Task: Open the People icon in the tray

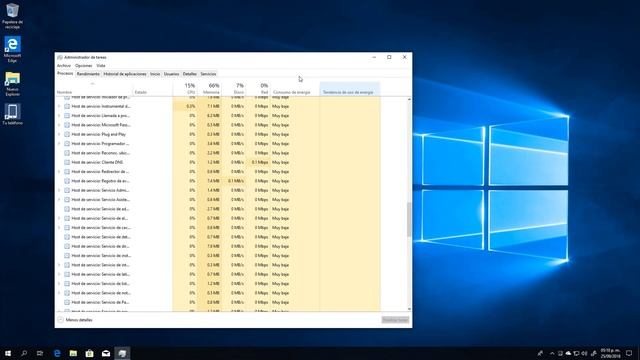Action: (x=540, y=353)
